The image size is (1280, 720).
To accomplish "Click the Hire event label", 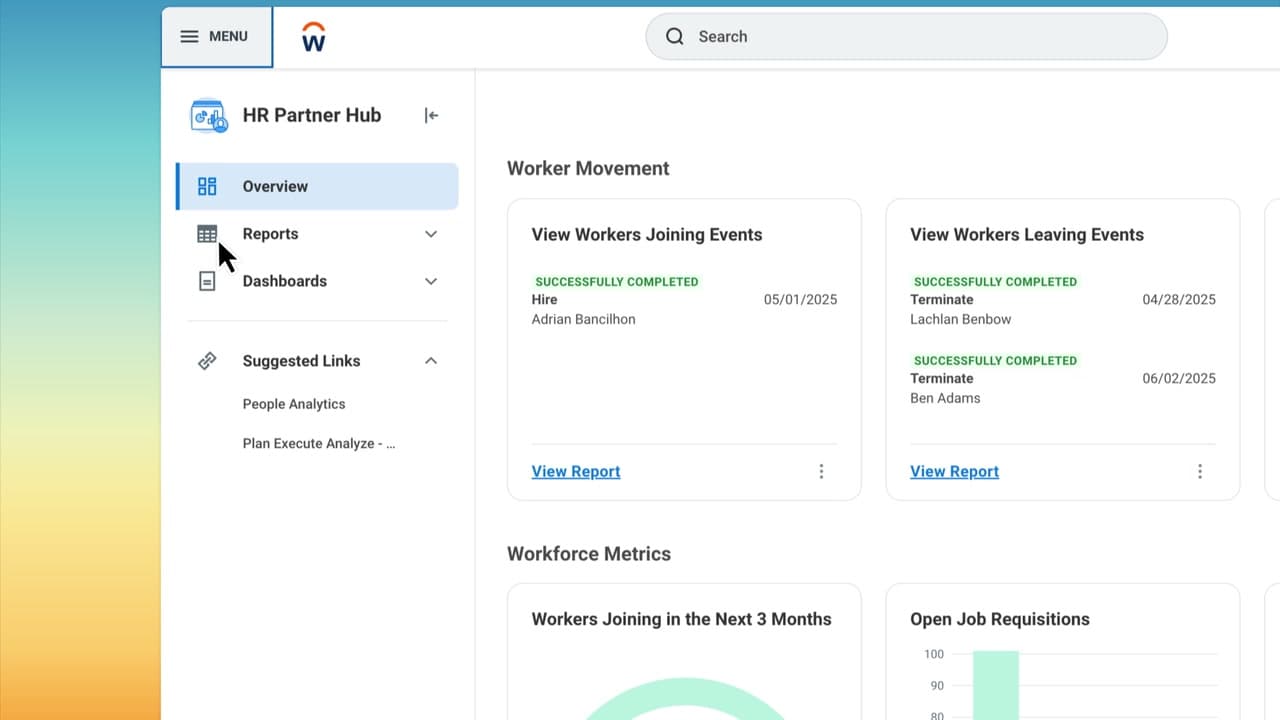I will [544, 299].
